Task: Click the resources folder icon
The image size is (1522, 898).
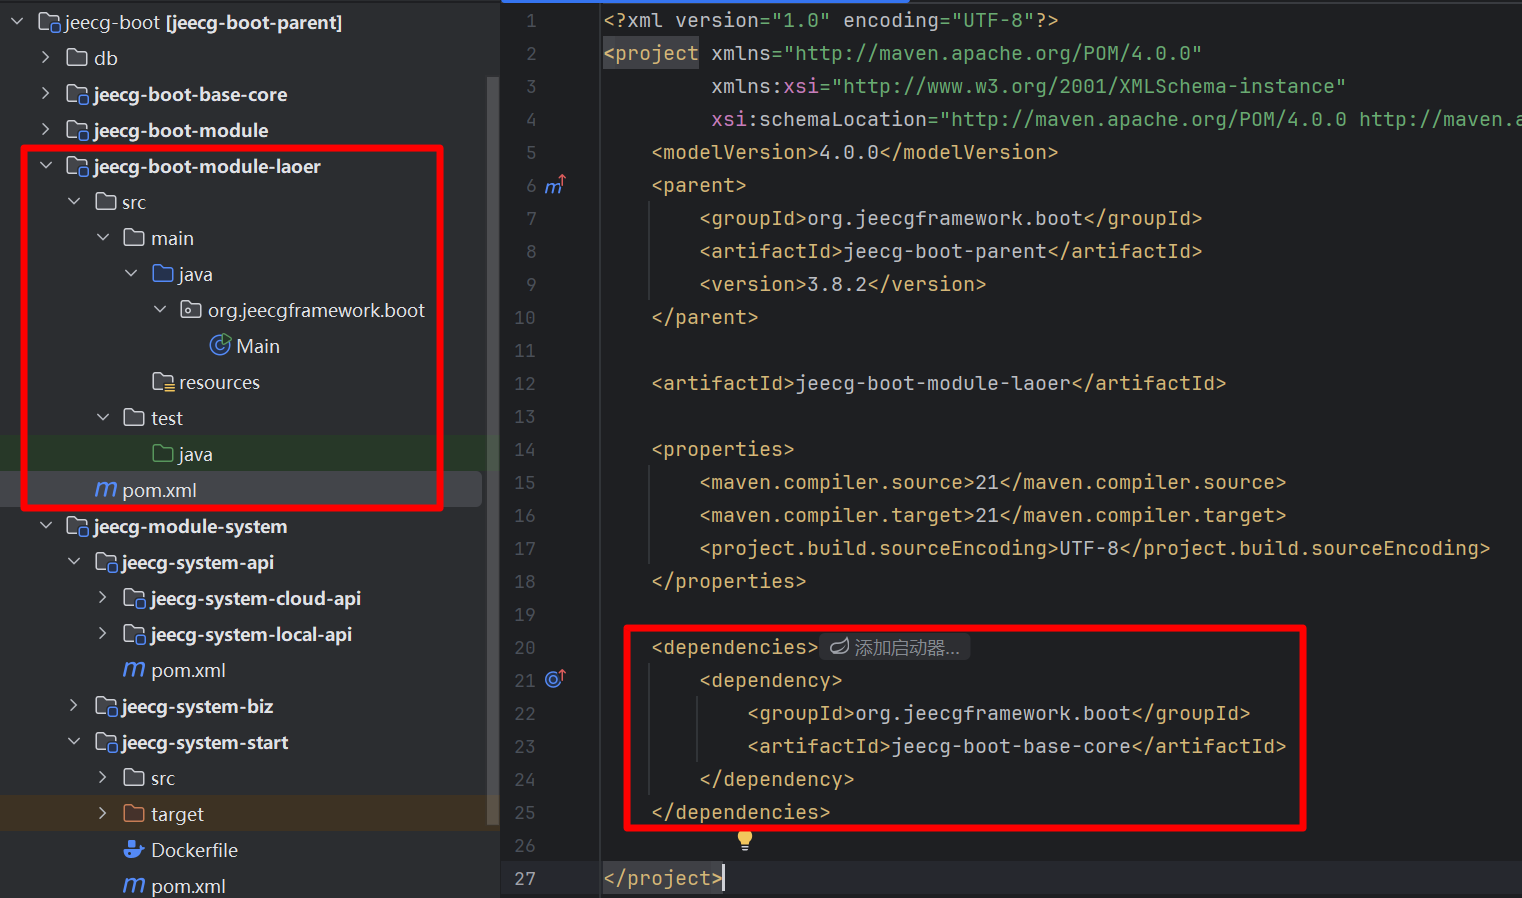Action: click(162, 381)
